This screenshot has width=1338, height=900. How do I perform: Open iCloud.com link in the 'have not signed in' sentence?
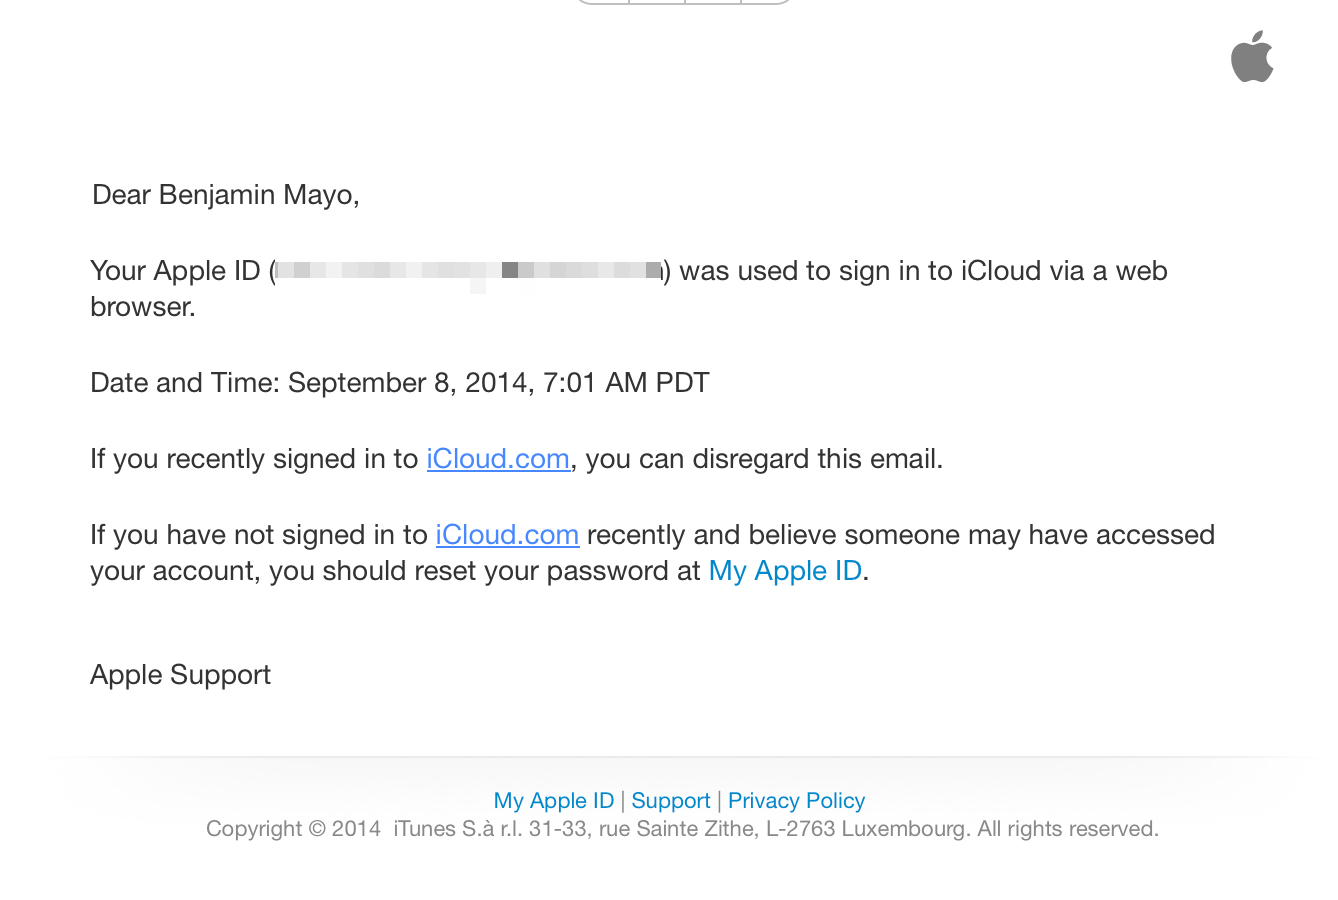pyautogui.click(x=507, y=535)
